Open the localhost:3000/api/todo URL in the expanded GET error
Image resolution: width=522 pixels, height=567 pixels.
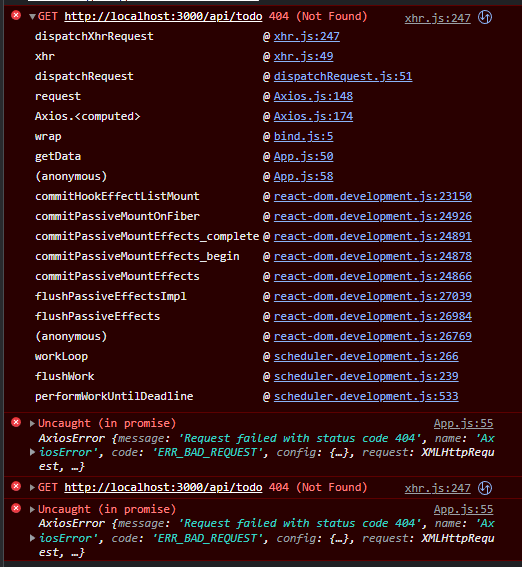point(163,16)
